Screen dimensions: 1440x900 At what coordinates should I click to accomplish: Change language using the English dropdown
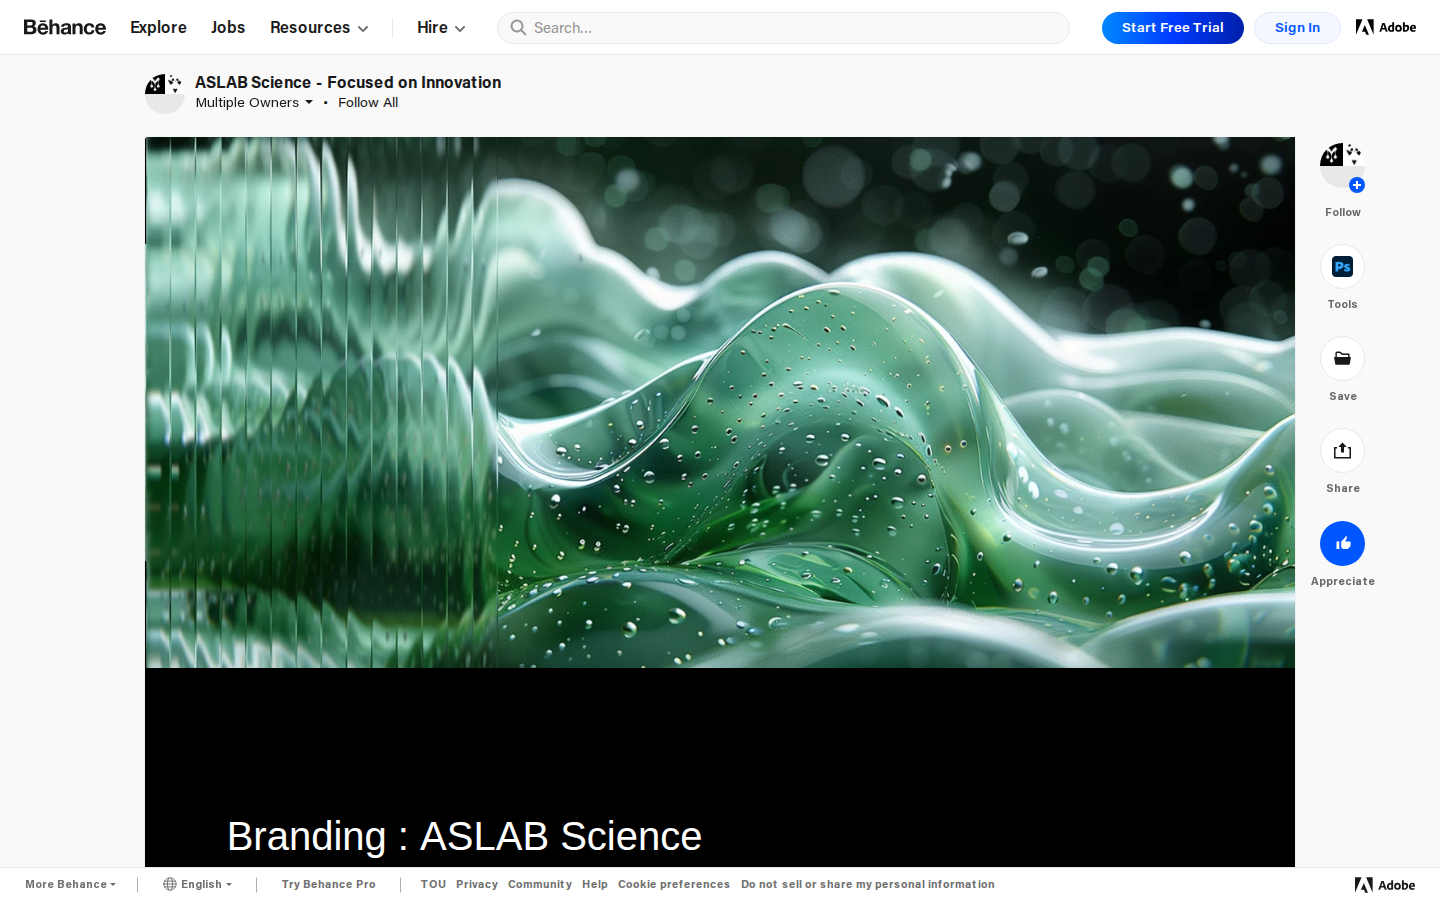[x=197, y=884]
